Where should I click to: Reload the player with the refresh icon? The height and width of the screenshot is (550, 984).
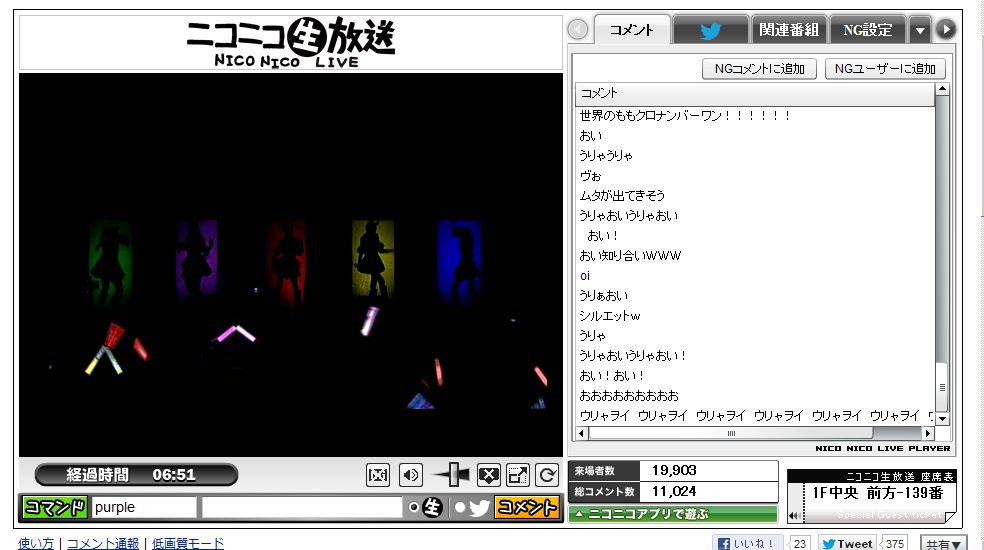(547, 475)
